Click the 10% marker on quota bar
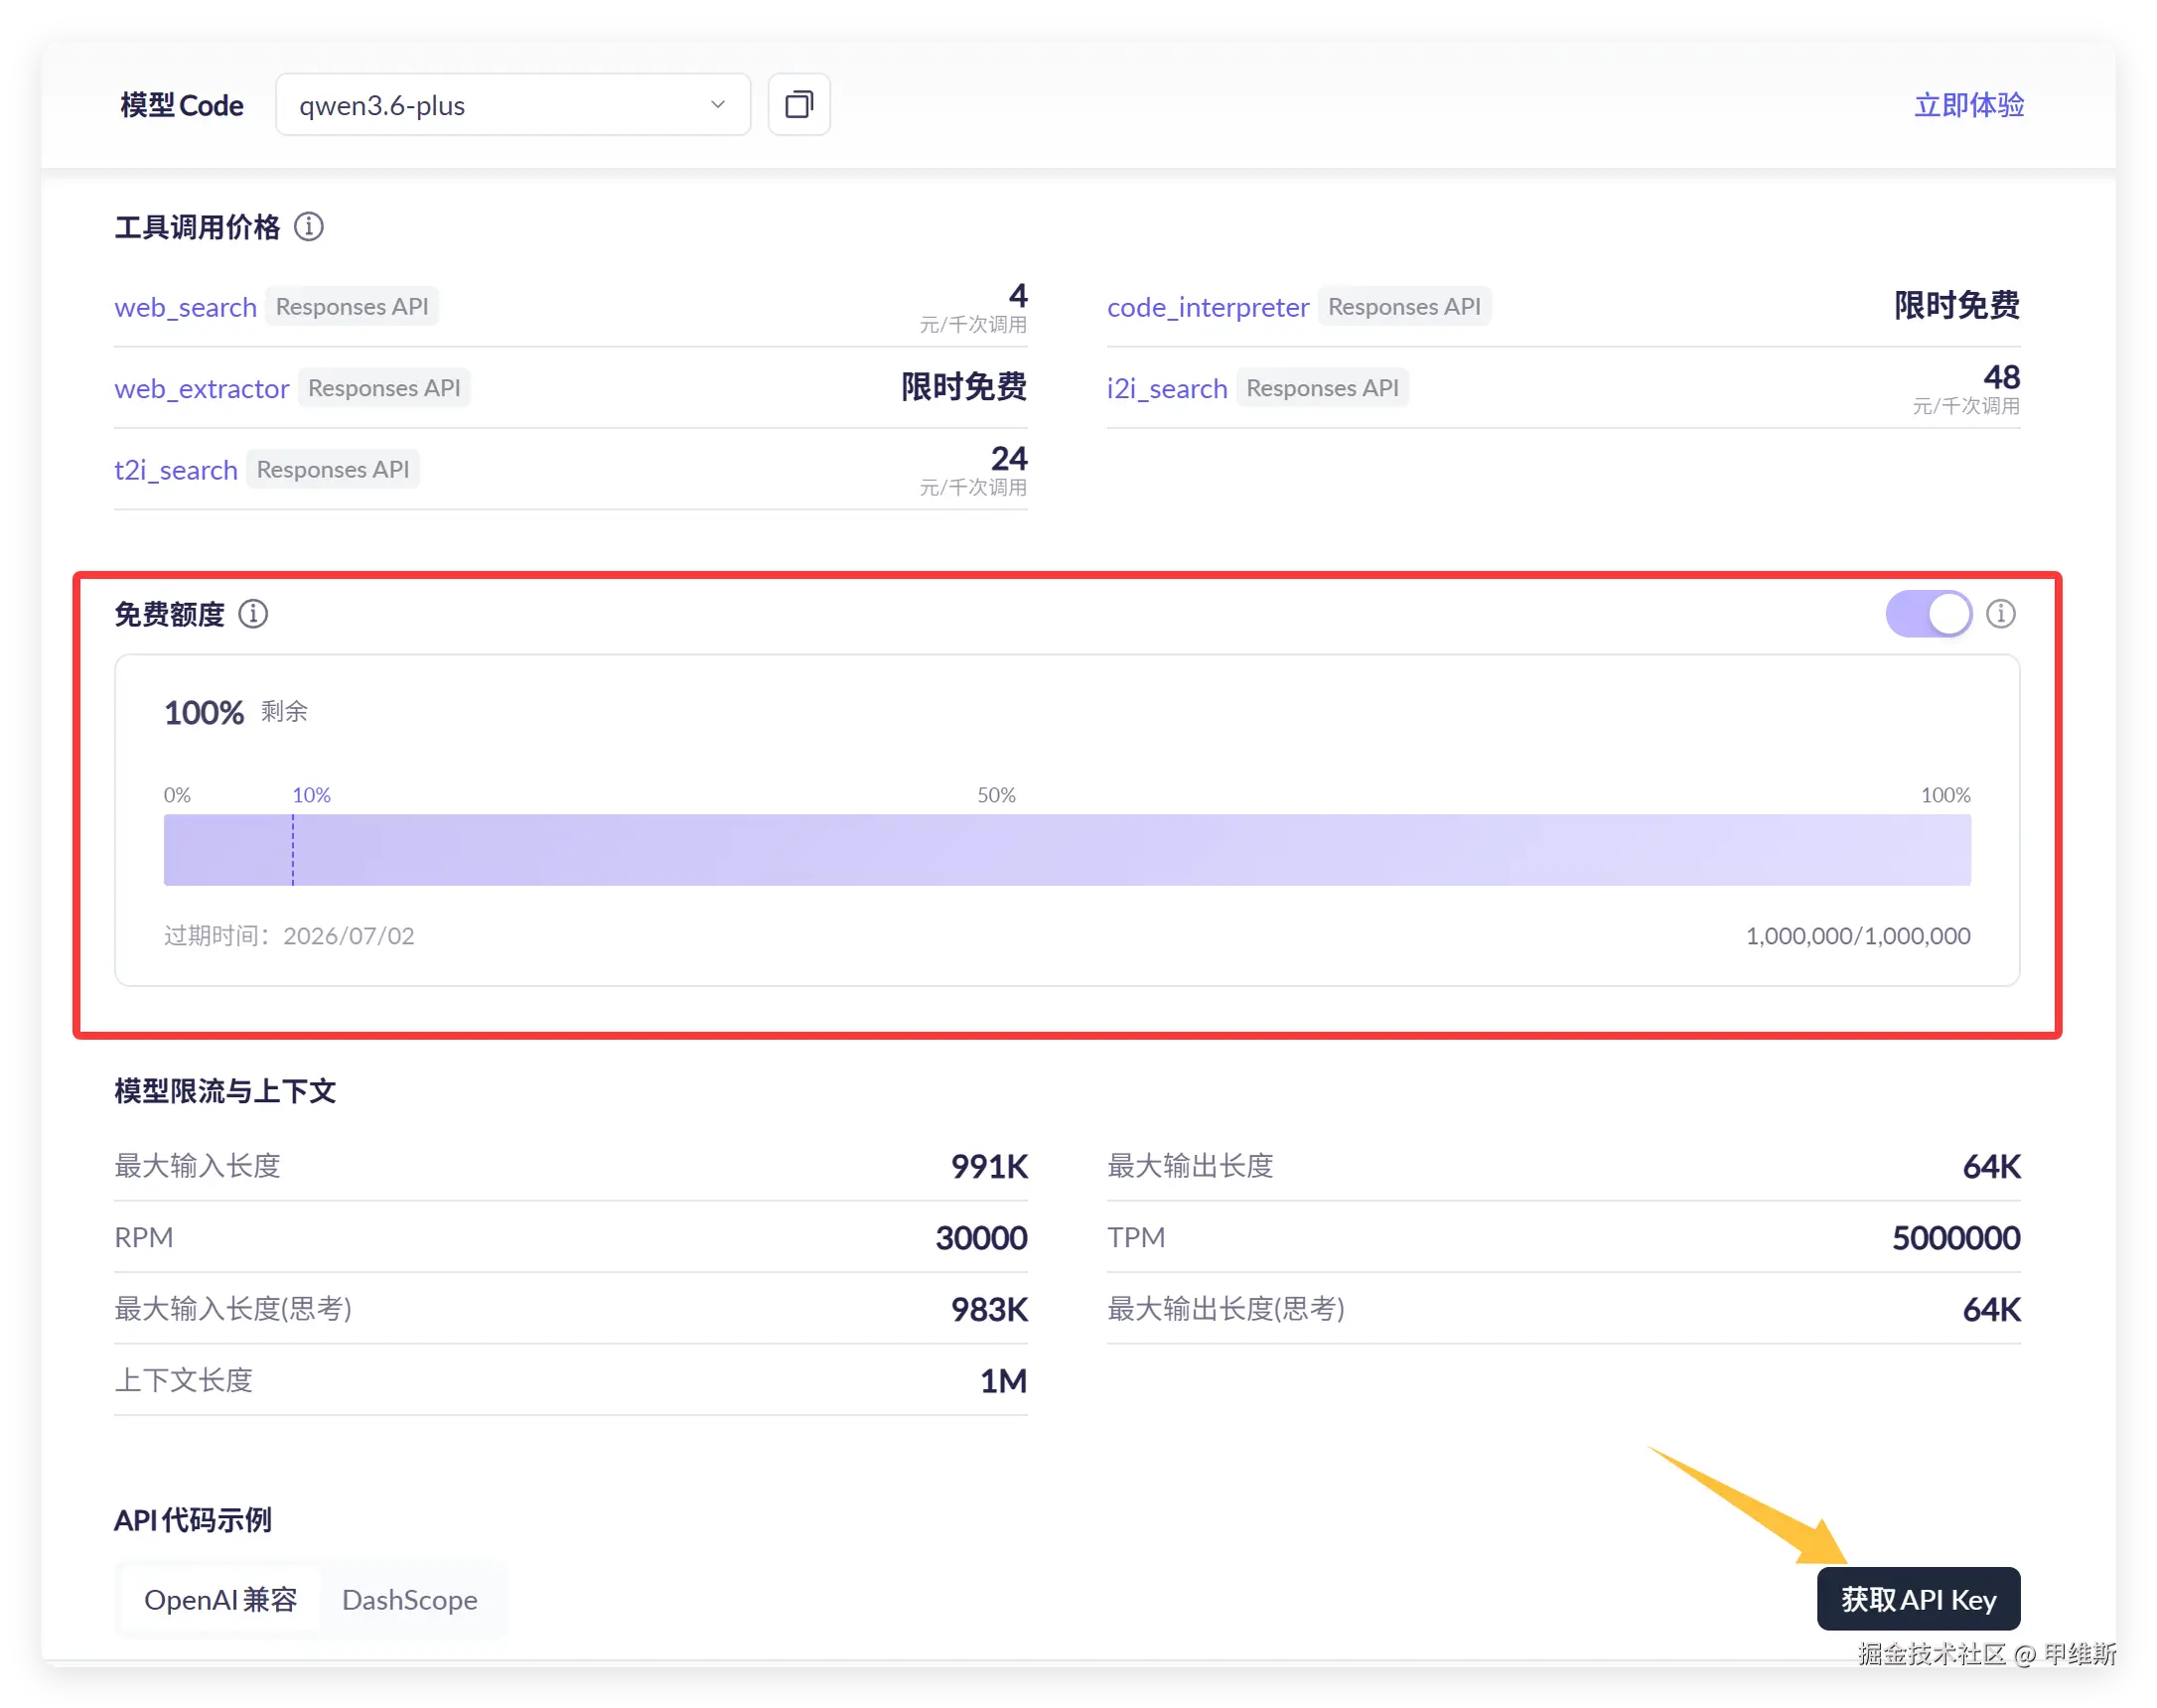This screenshot has height=1708, width=2157. pos(310,795)
